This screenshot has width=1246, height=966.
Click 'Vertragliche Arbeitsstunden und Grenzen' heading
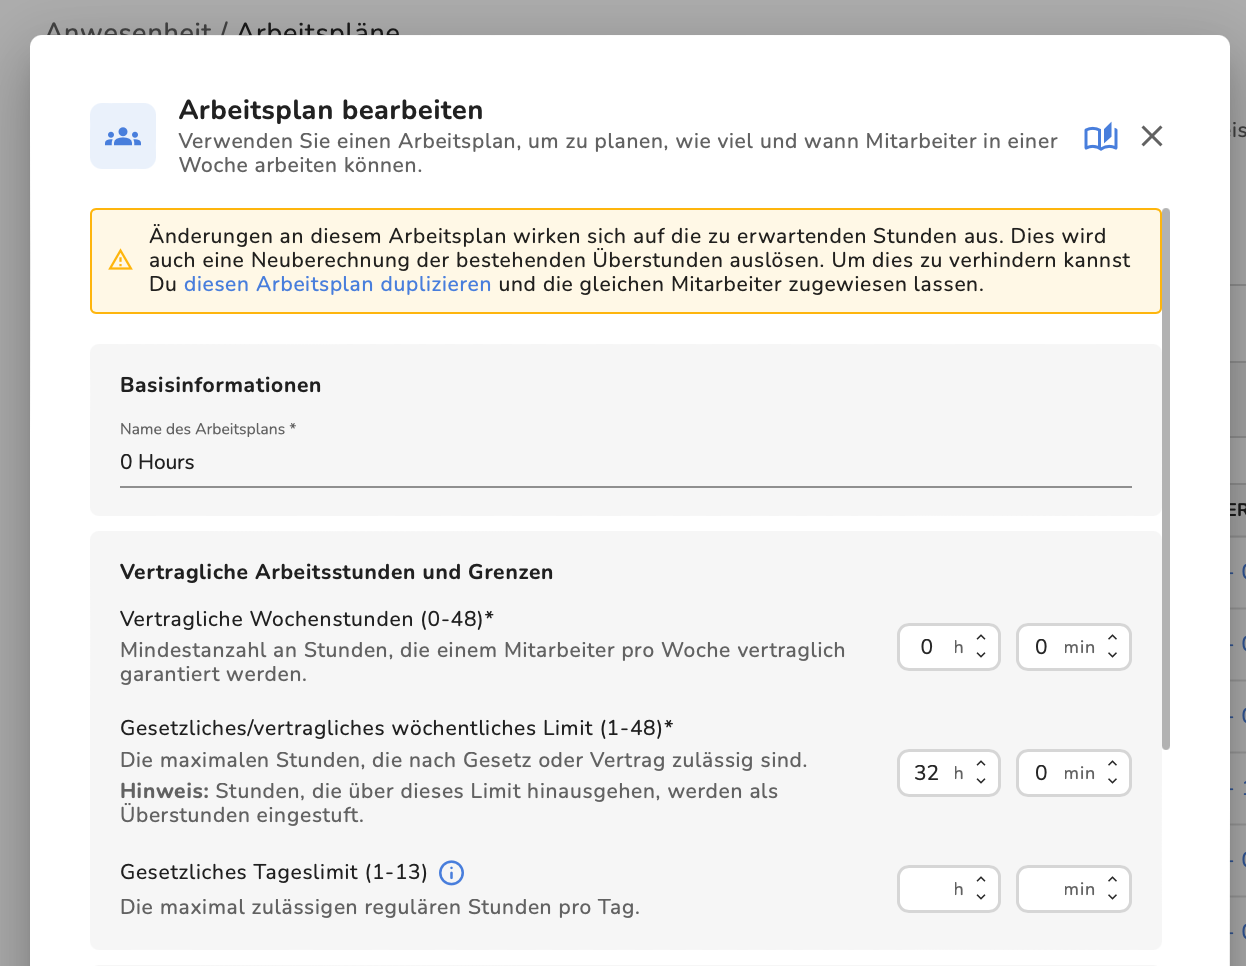[337, 572]
